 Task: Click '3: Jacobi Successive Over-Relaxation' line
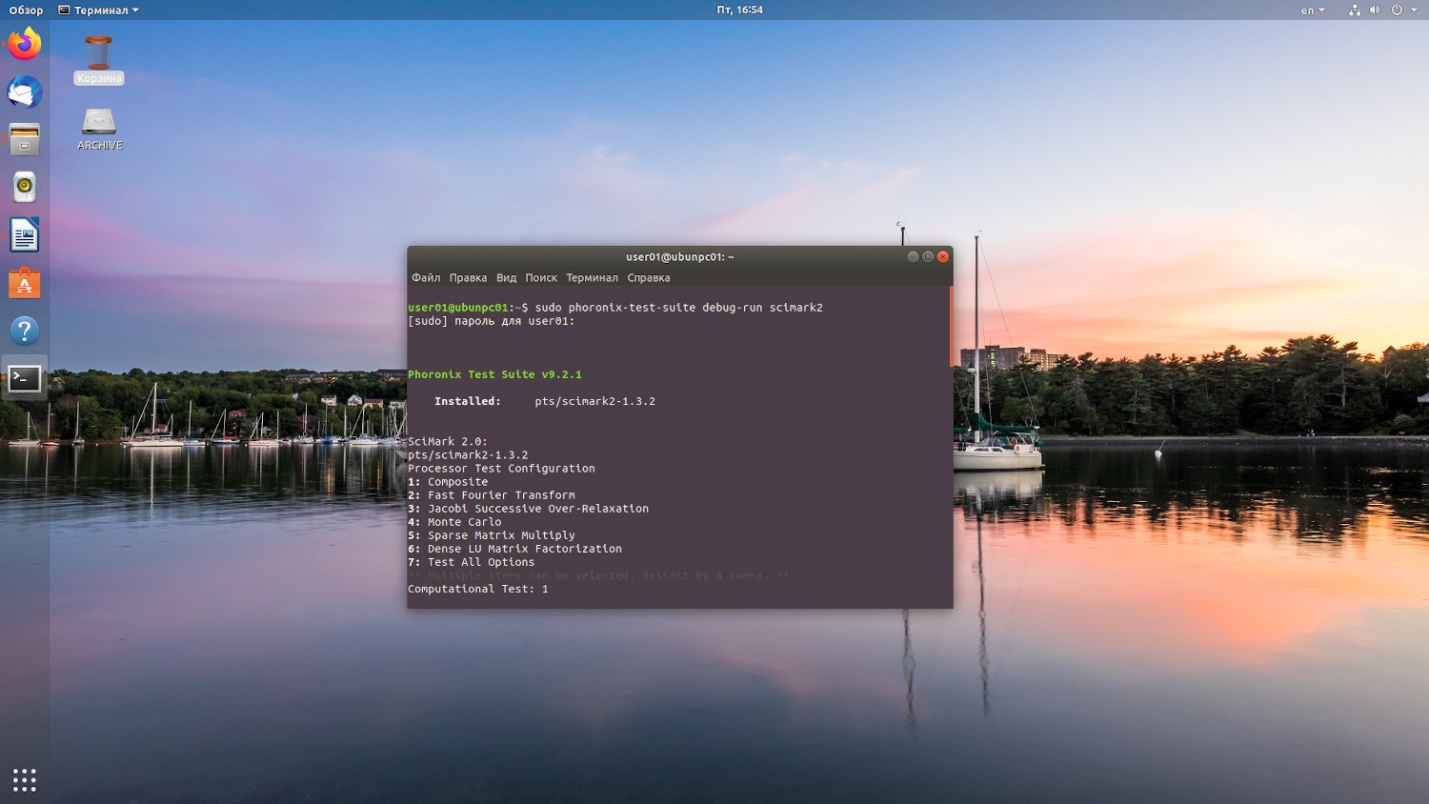tap(528, 508)
